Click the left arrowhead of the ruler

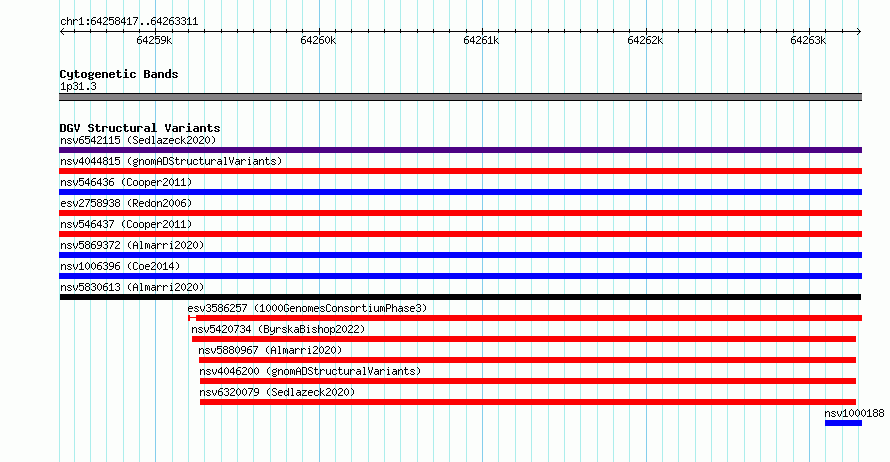(62, 31)
